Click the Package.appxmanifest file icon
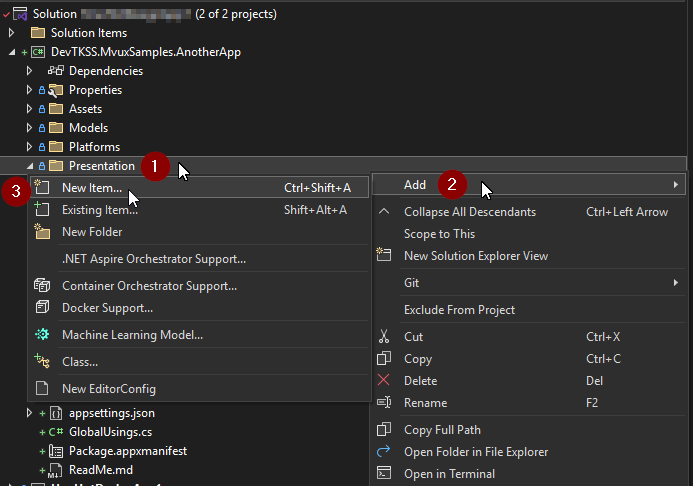This screenshot has height=486, width=693. [x=56, y=451]
